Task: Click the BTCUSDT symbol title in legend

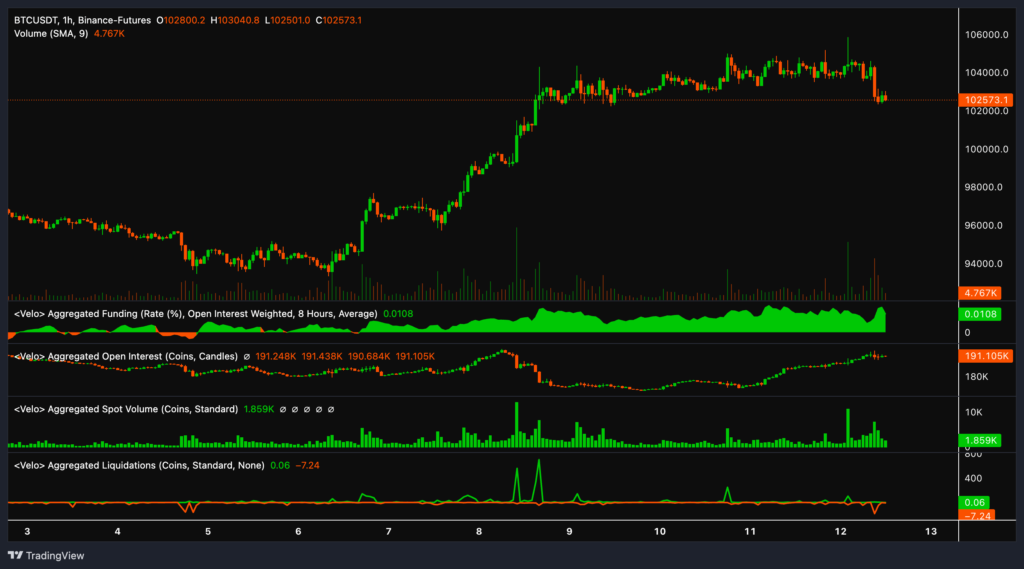Action: tap(37, 19)
